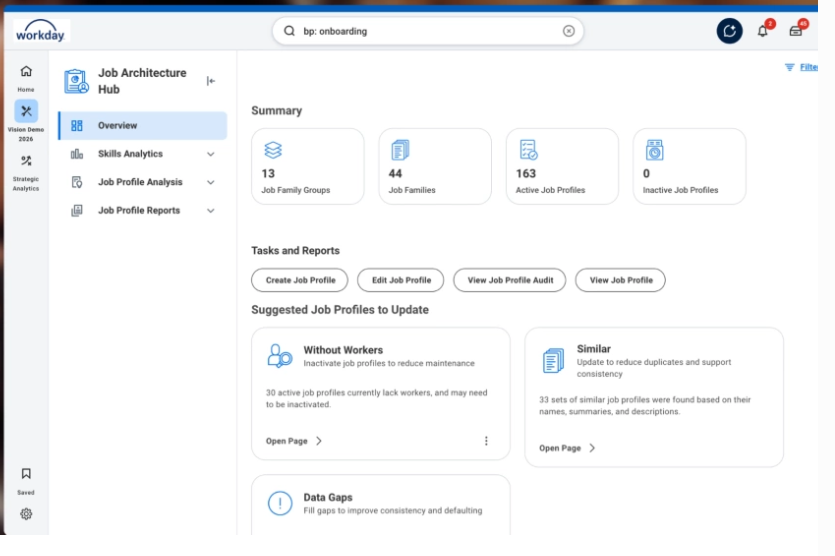835x556 pixels.
Task: Click the Job Architecture Hub icon
Action: click(76, 81)
